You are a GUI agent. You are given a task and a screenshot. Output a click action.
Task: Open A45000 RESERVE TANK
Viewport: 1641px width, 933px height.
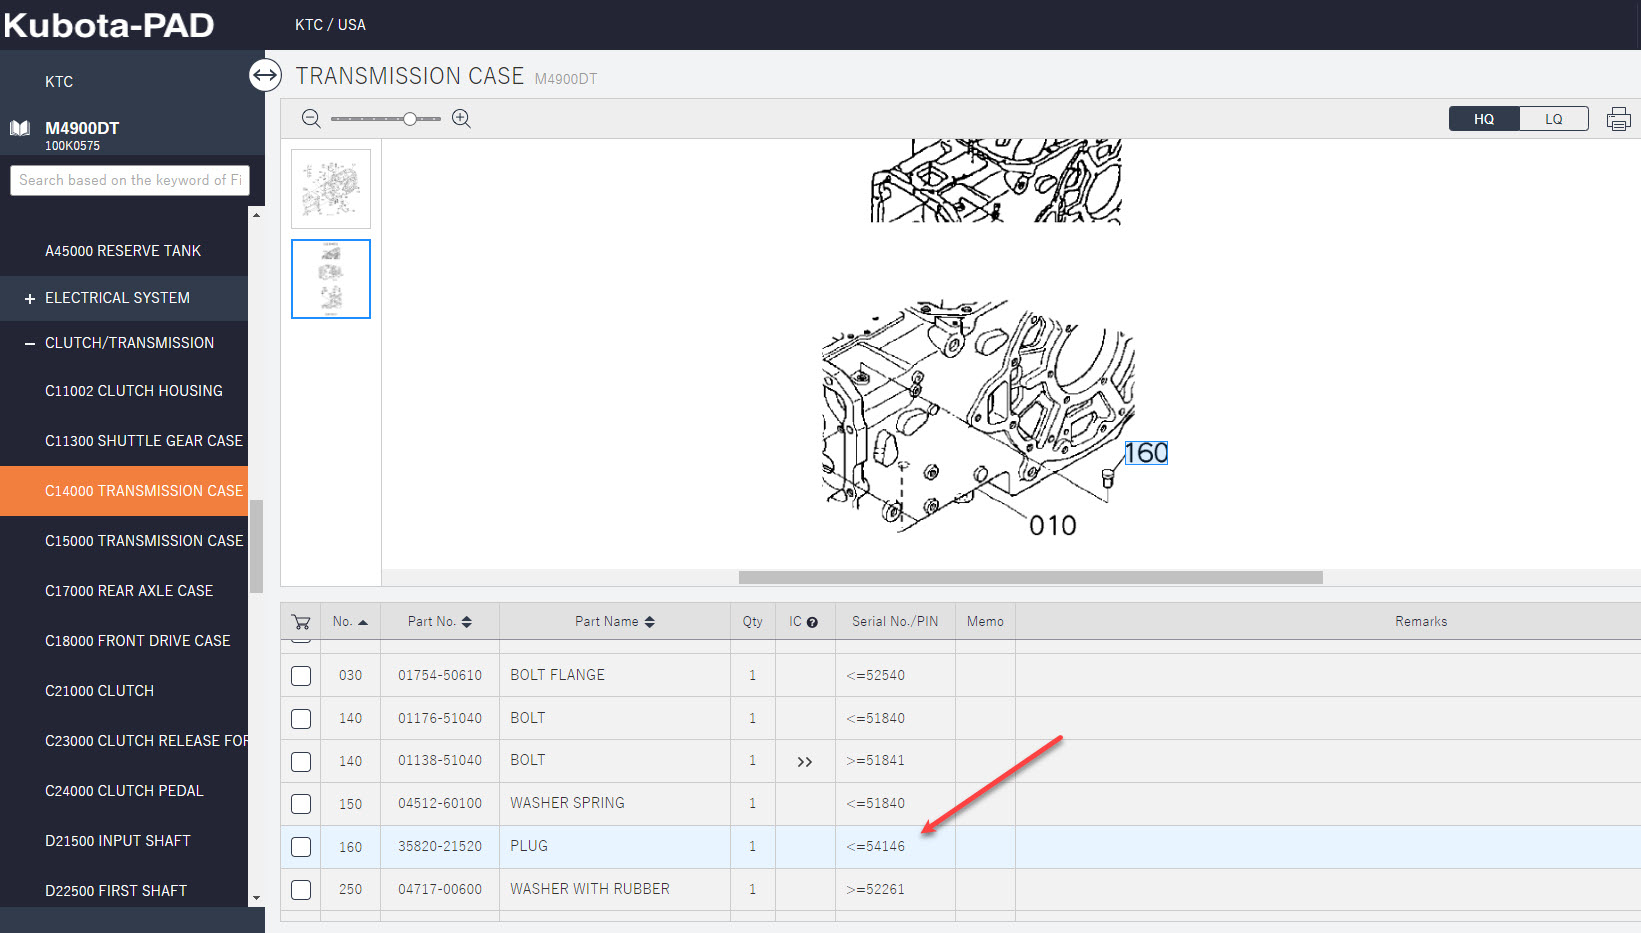123,251
